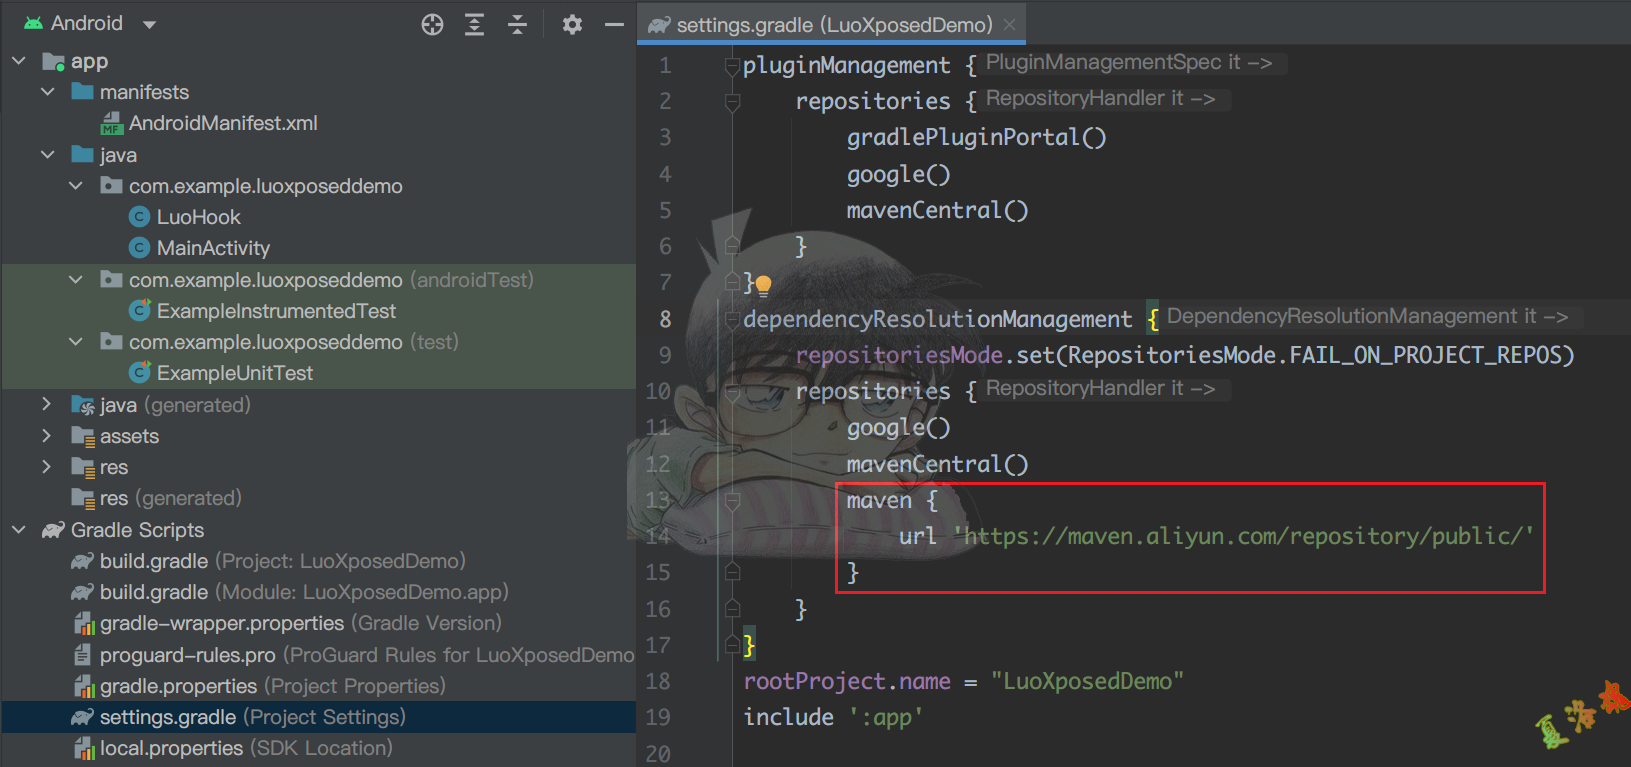Image resolution: width=1631 pixels, height=767 pixels.
Task: Fold the maven block at line 13
Action: pos(732,500)
